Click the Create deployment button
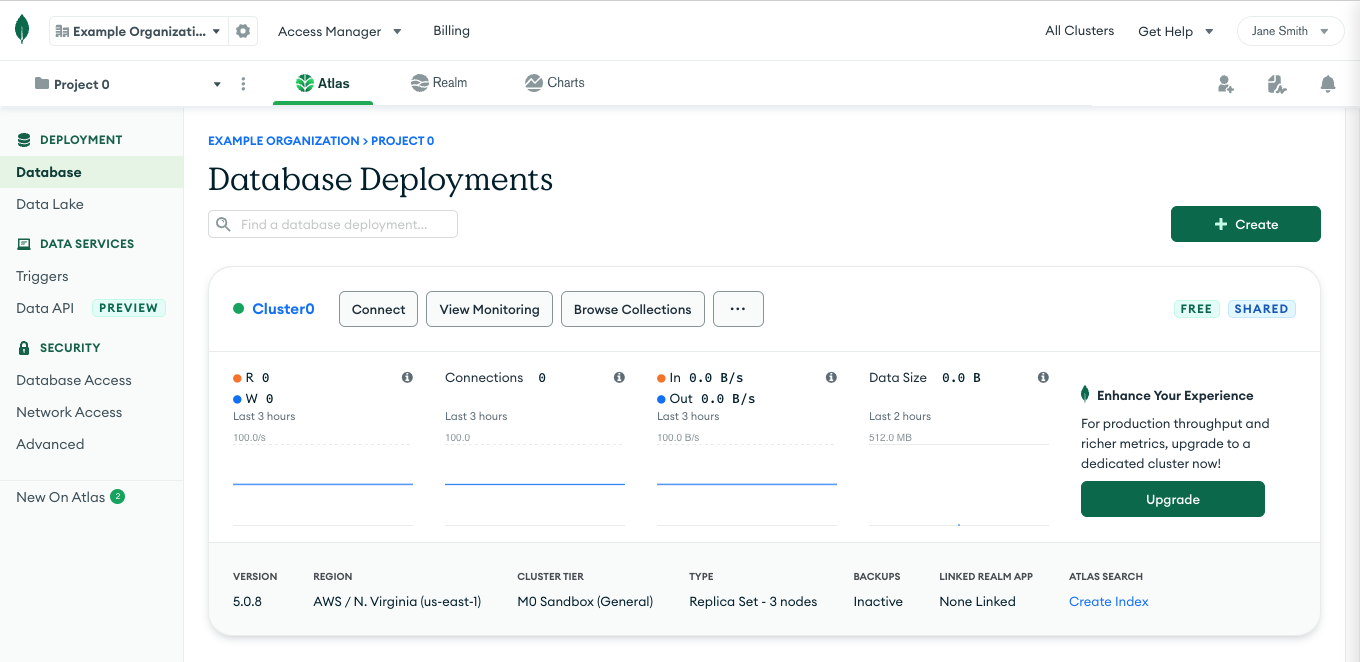Screen dimensions: 1360x662 [1245, 224]
